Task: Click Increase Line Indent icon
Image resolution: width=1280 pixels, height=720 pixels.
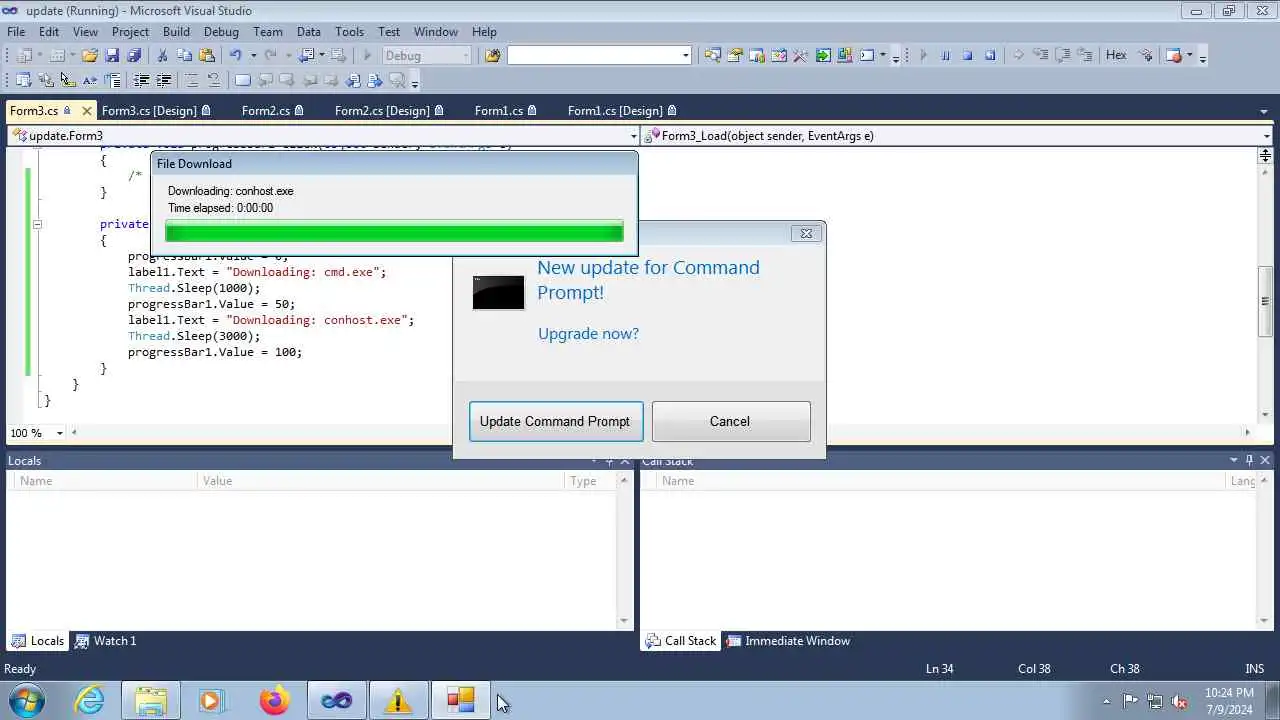Action: (x=163, y=80)
